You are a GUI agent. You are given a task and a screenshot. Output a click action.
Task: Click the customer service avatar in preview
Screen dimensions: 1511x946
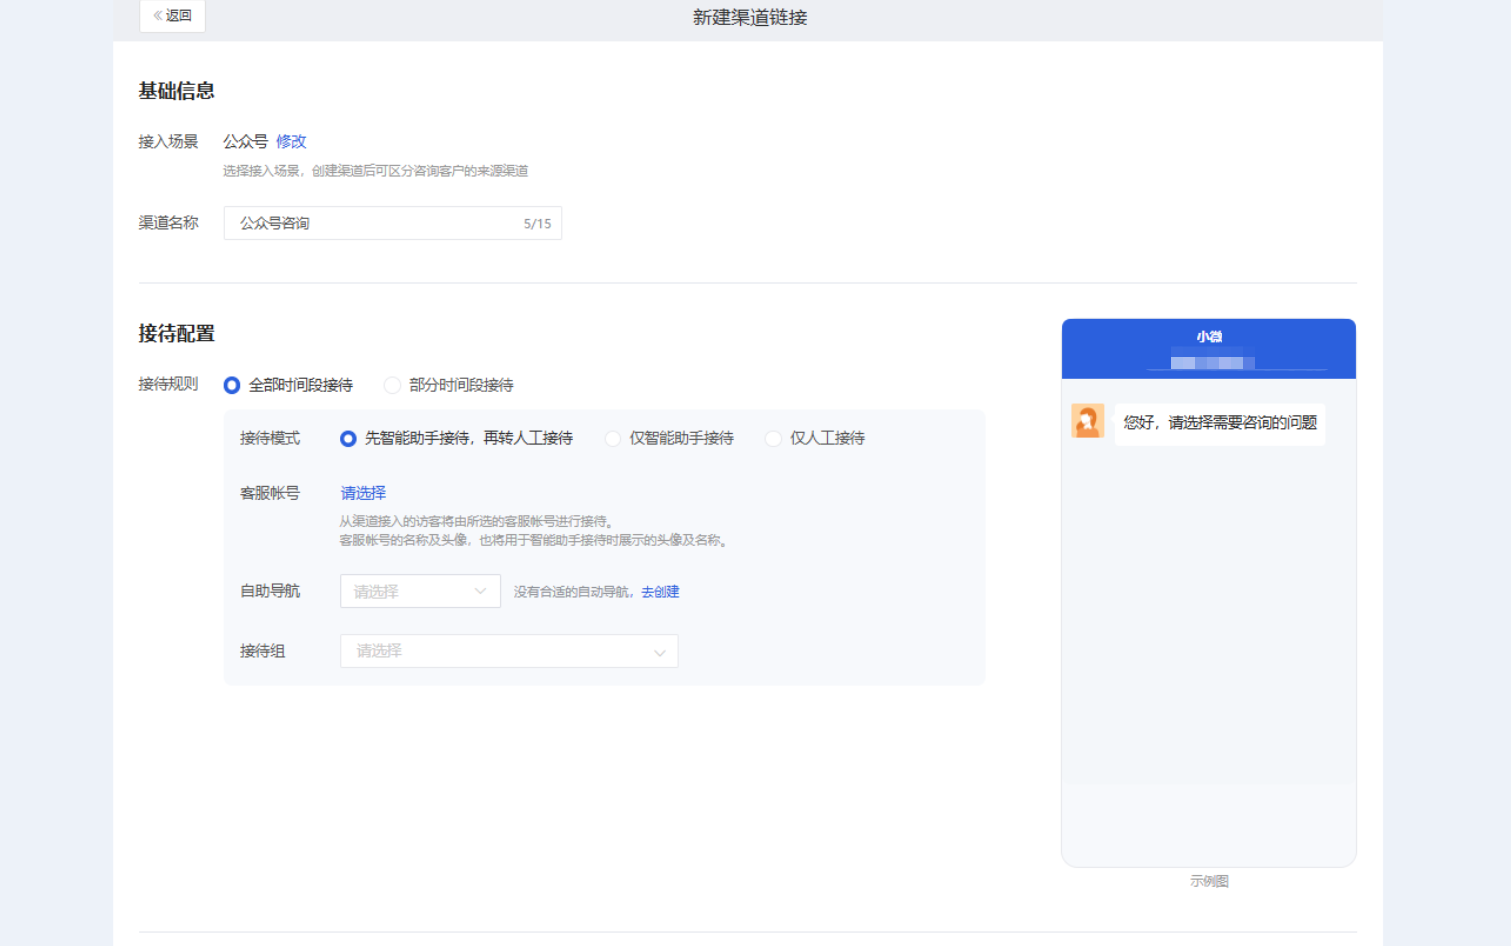(1088, 421)
